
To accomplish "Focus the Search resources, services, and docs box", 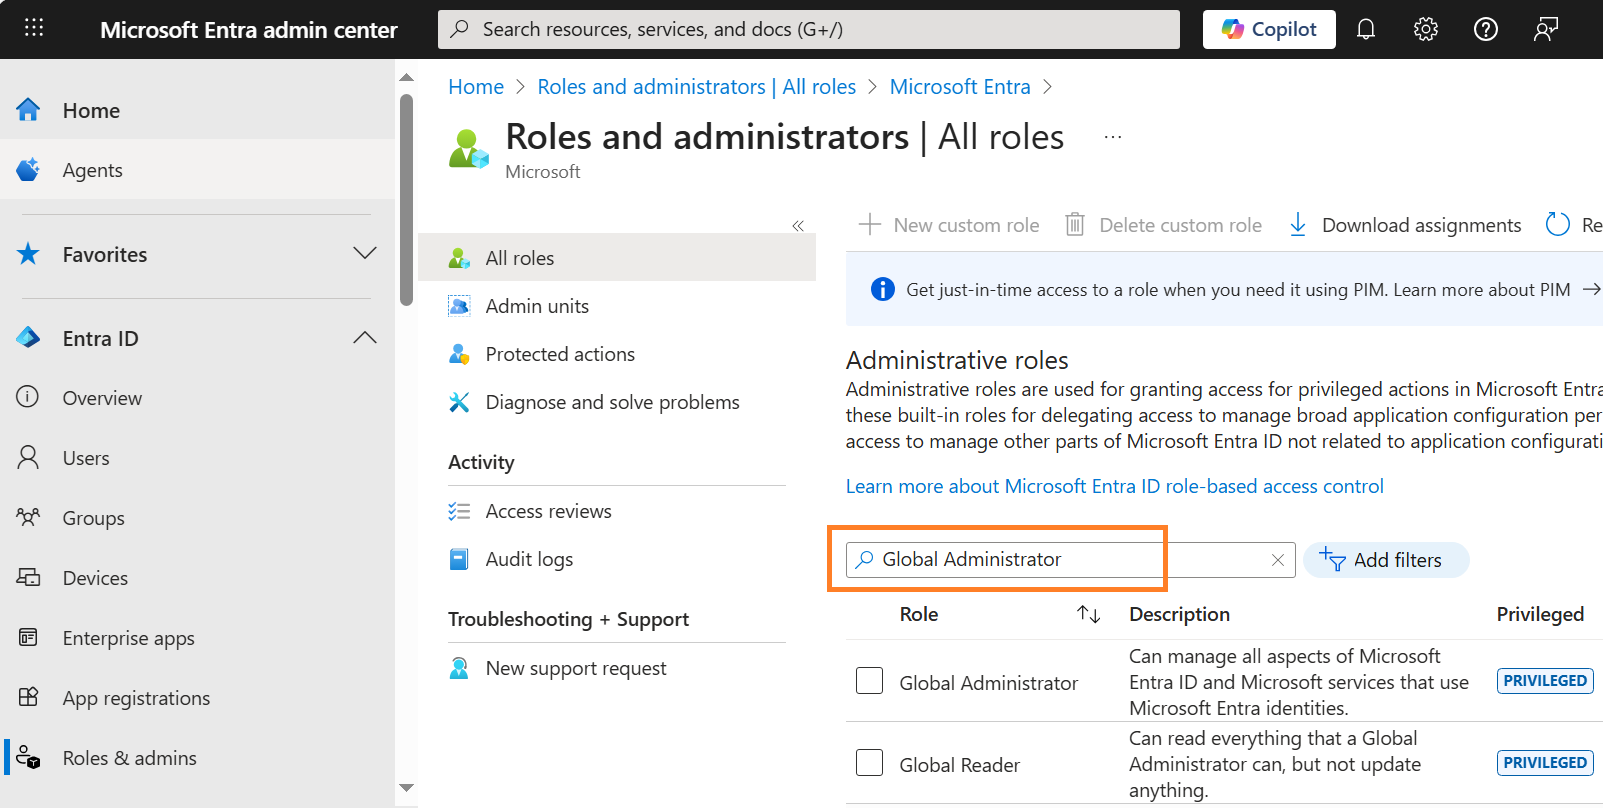I will pyautogui.click(x=809, y=29).
